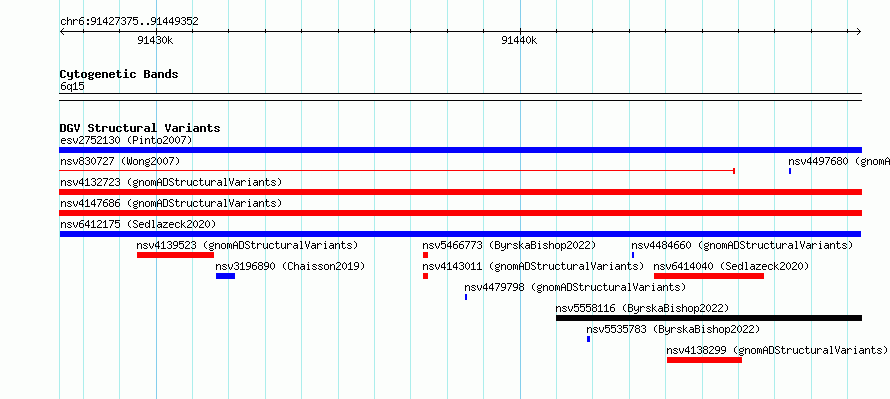Open nsv830727 (Wong2007) label
890x399 pixels.
[120, 161]
